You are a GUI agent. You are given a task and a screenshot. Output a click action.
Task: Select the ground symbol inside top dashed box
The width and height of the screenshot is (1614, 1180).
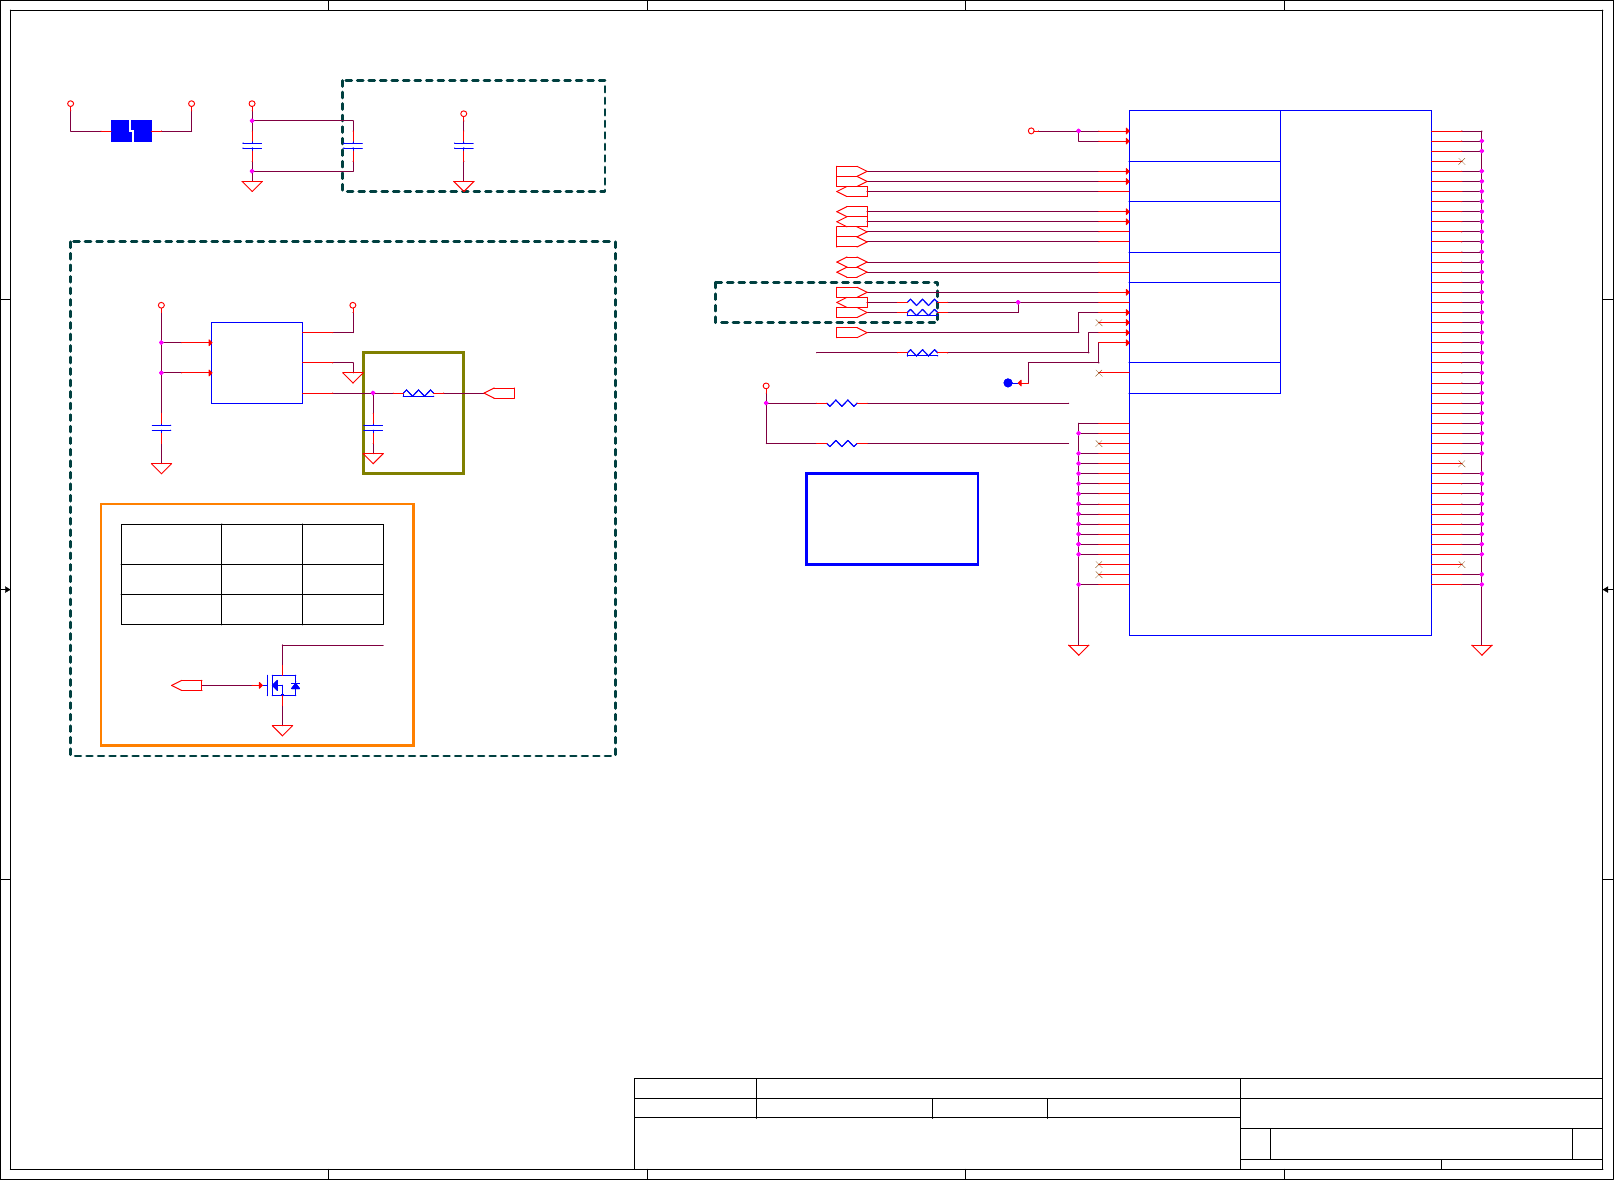pyautogui.click(x=463, y=186)
